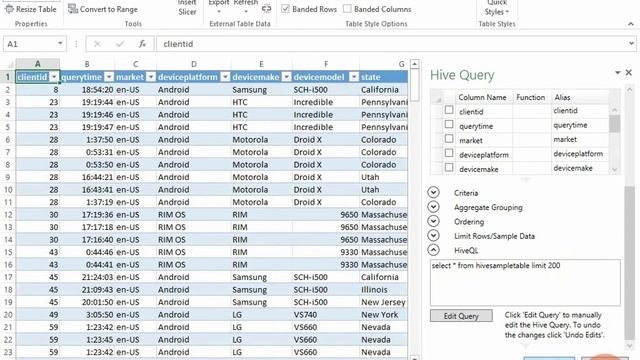Open the clientid column filter dropdown
This screenshot has width=640, height=360.
[x=54, y=77]
